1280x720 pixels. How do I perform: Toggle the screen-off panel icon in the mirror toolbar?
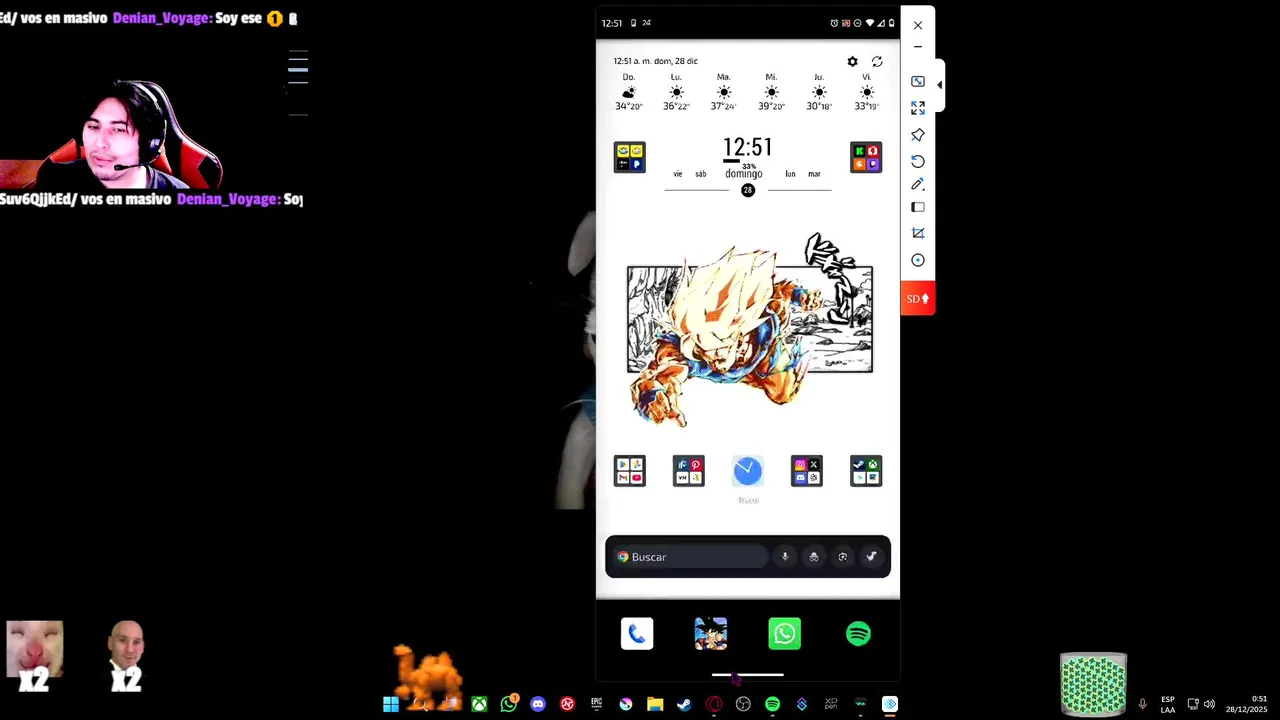click(918, 207)
